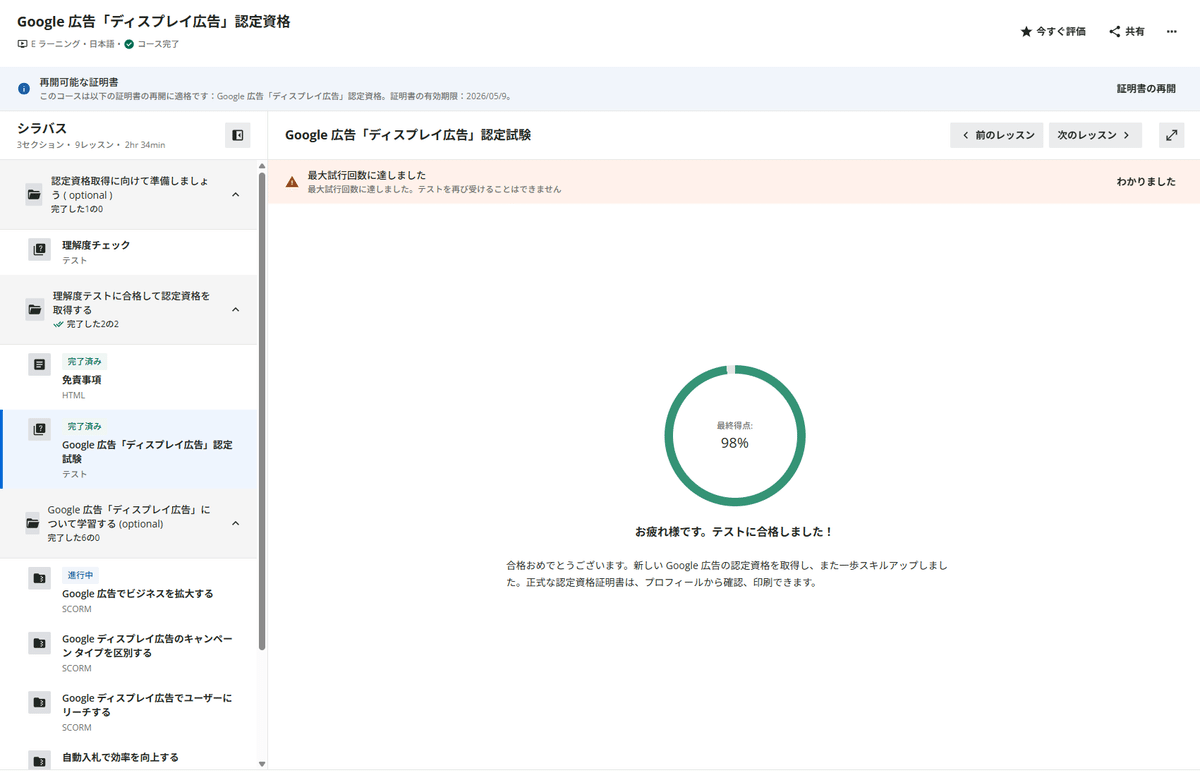
Task: Expand lesson to fullscreen view
Action: pyautogui.click(x=1172, y=135)
